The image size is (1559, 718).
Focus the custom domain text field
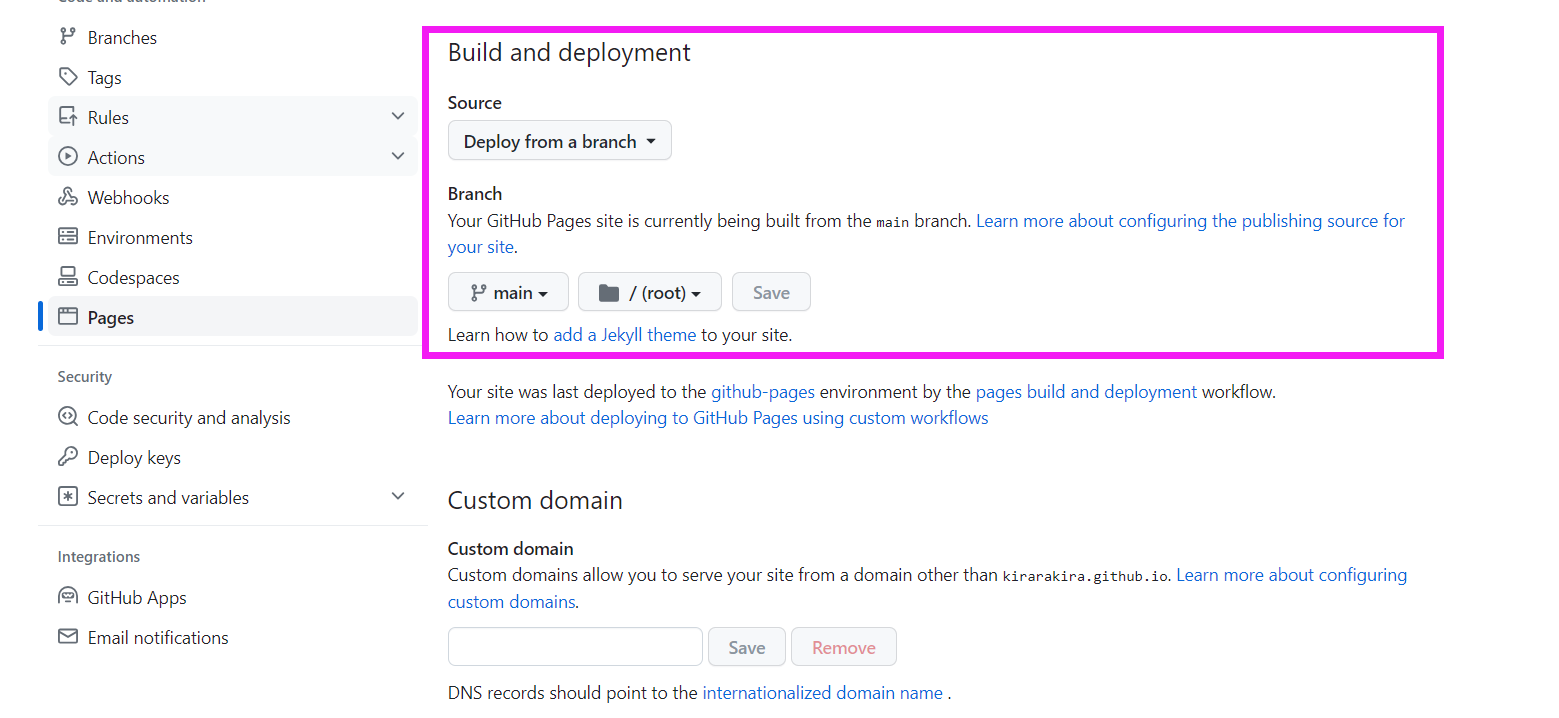pos(575,647)
